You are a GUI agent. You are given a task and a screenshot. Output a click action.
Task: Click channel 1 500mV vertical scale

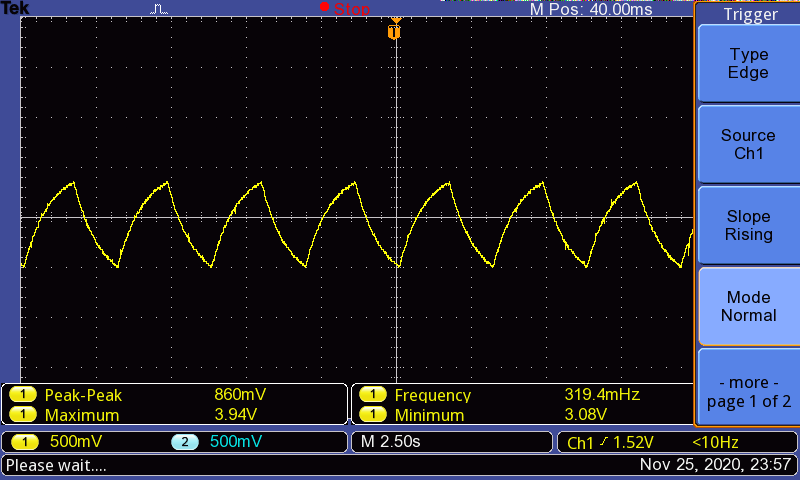[76, 442]
